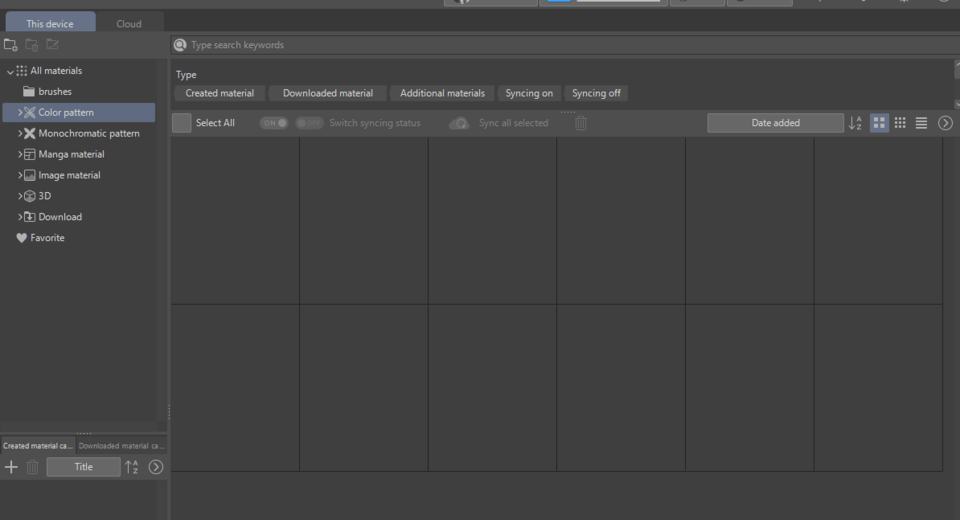Click the Favorite heart icon
The image size is (960, 520).
tap(21, 238)
